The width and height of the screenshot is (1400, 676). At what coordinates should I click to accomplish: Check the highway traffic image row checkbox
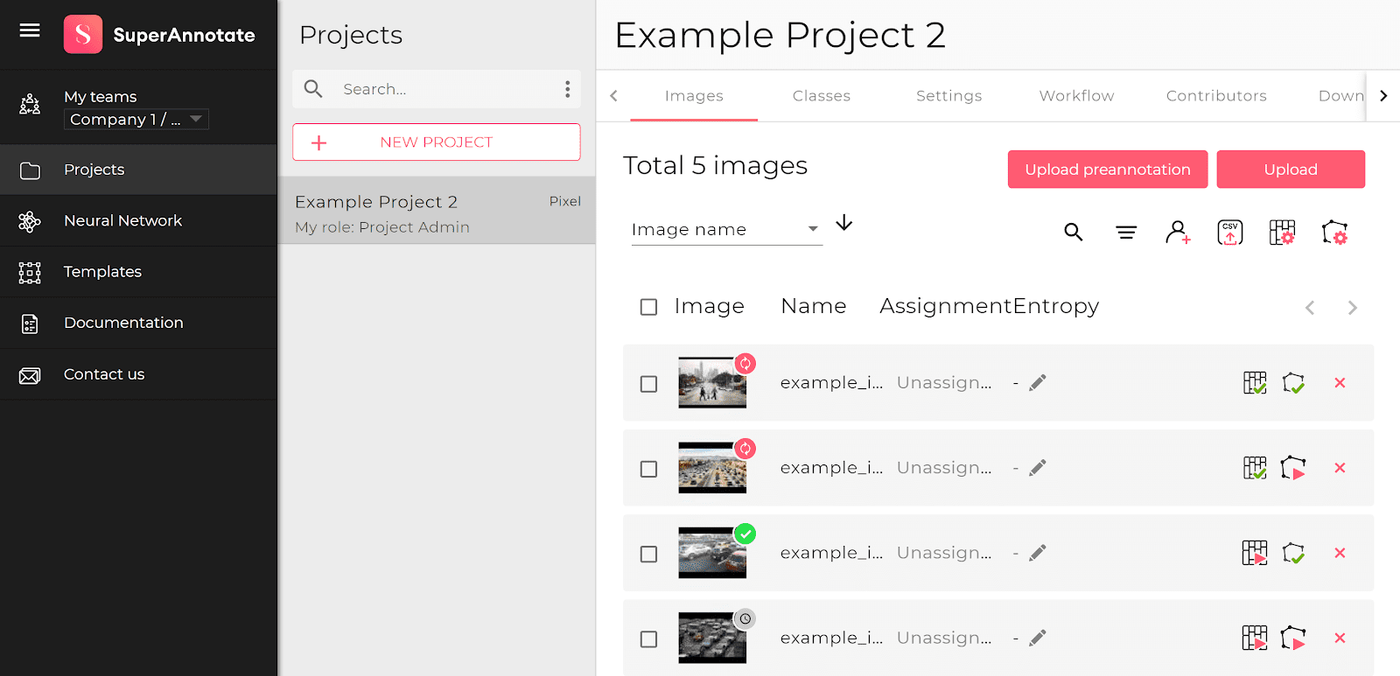point(649,469)
